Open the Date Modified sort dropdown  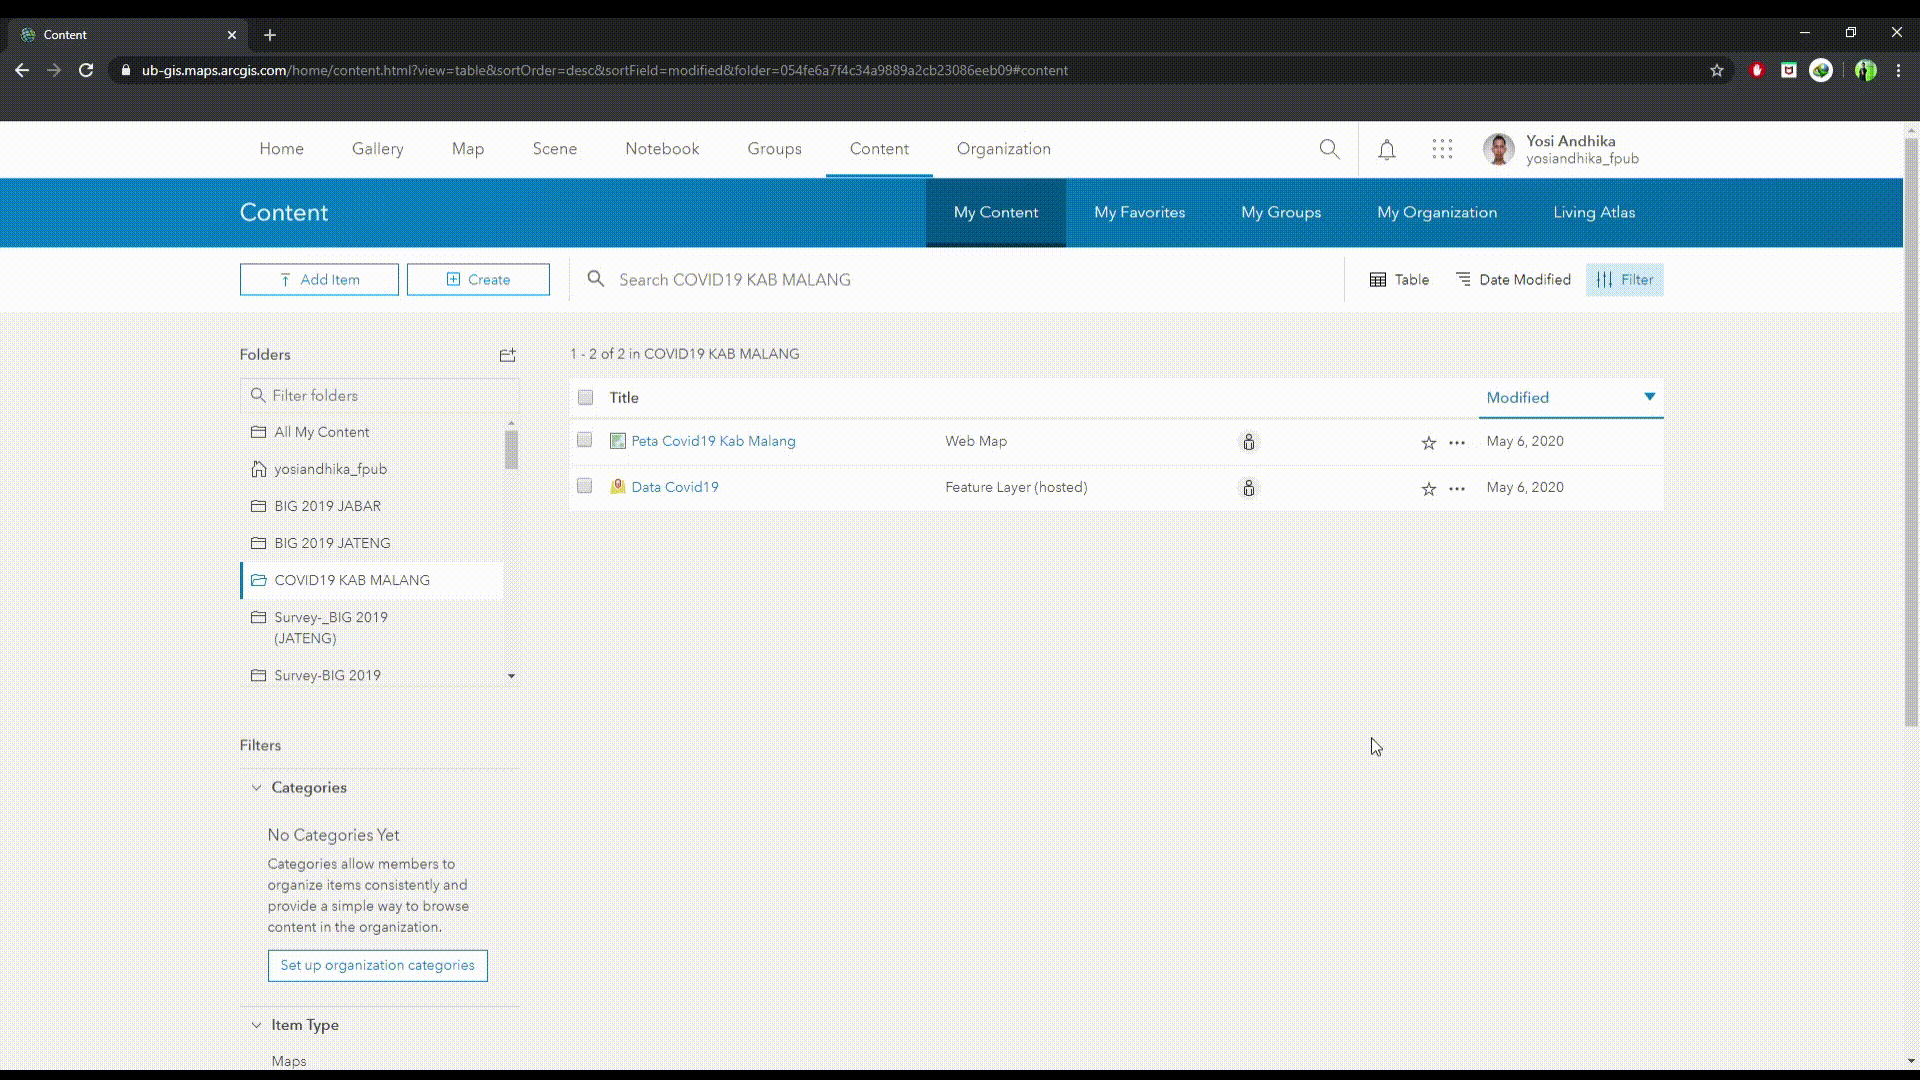pos(1513,280)
